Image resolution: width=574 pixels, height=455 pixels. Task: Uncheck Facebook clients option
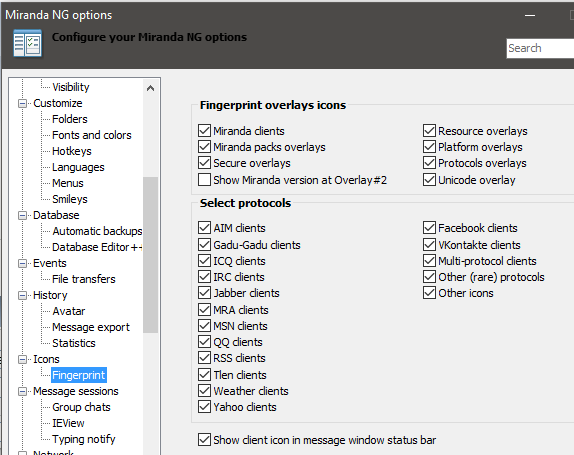[429, 228]
